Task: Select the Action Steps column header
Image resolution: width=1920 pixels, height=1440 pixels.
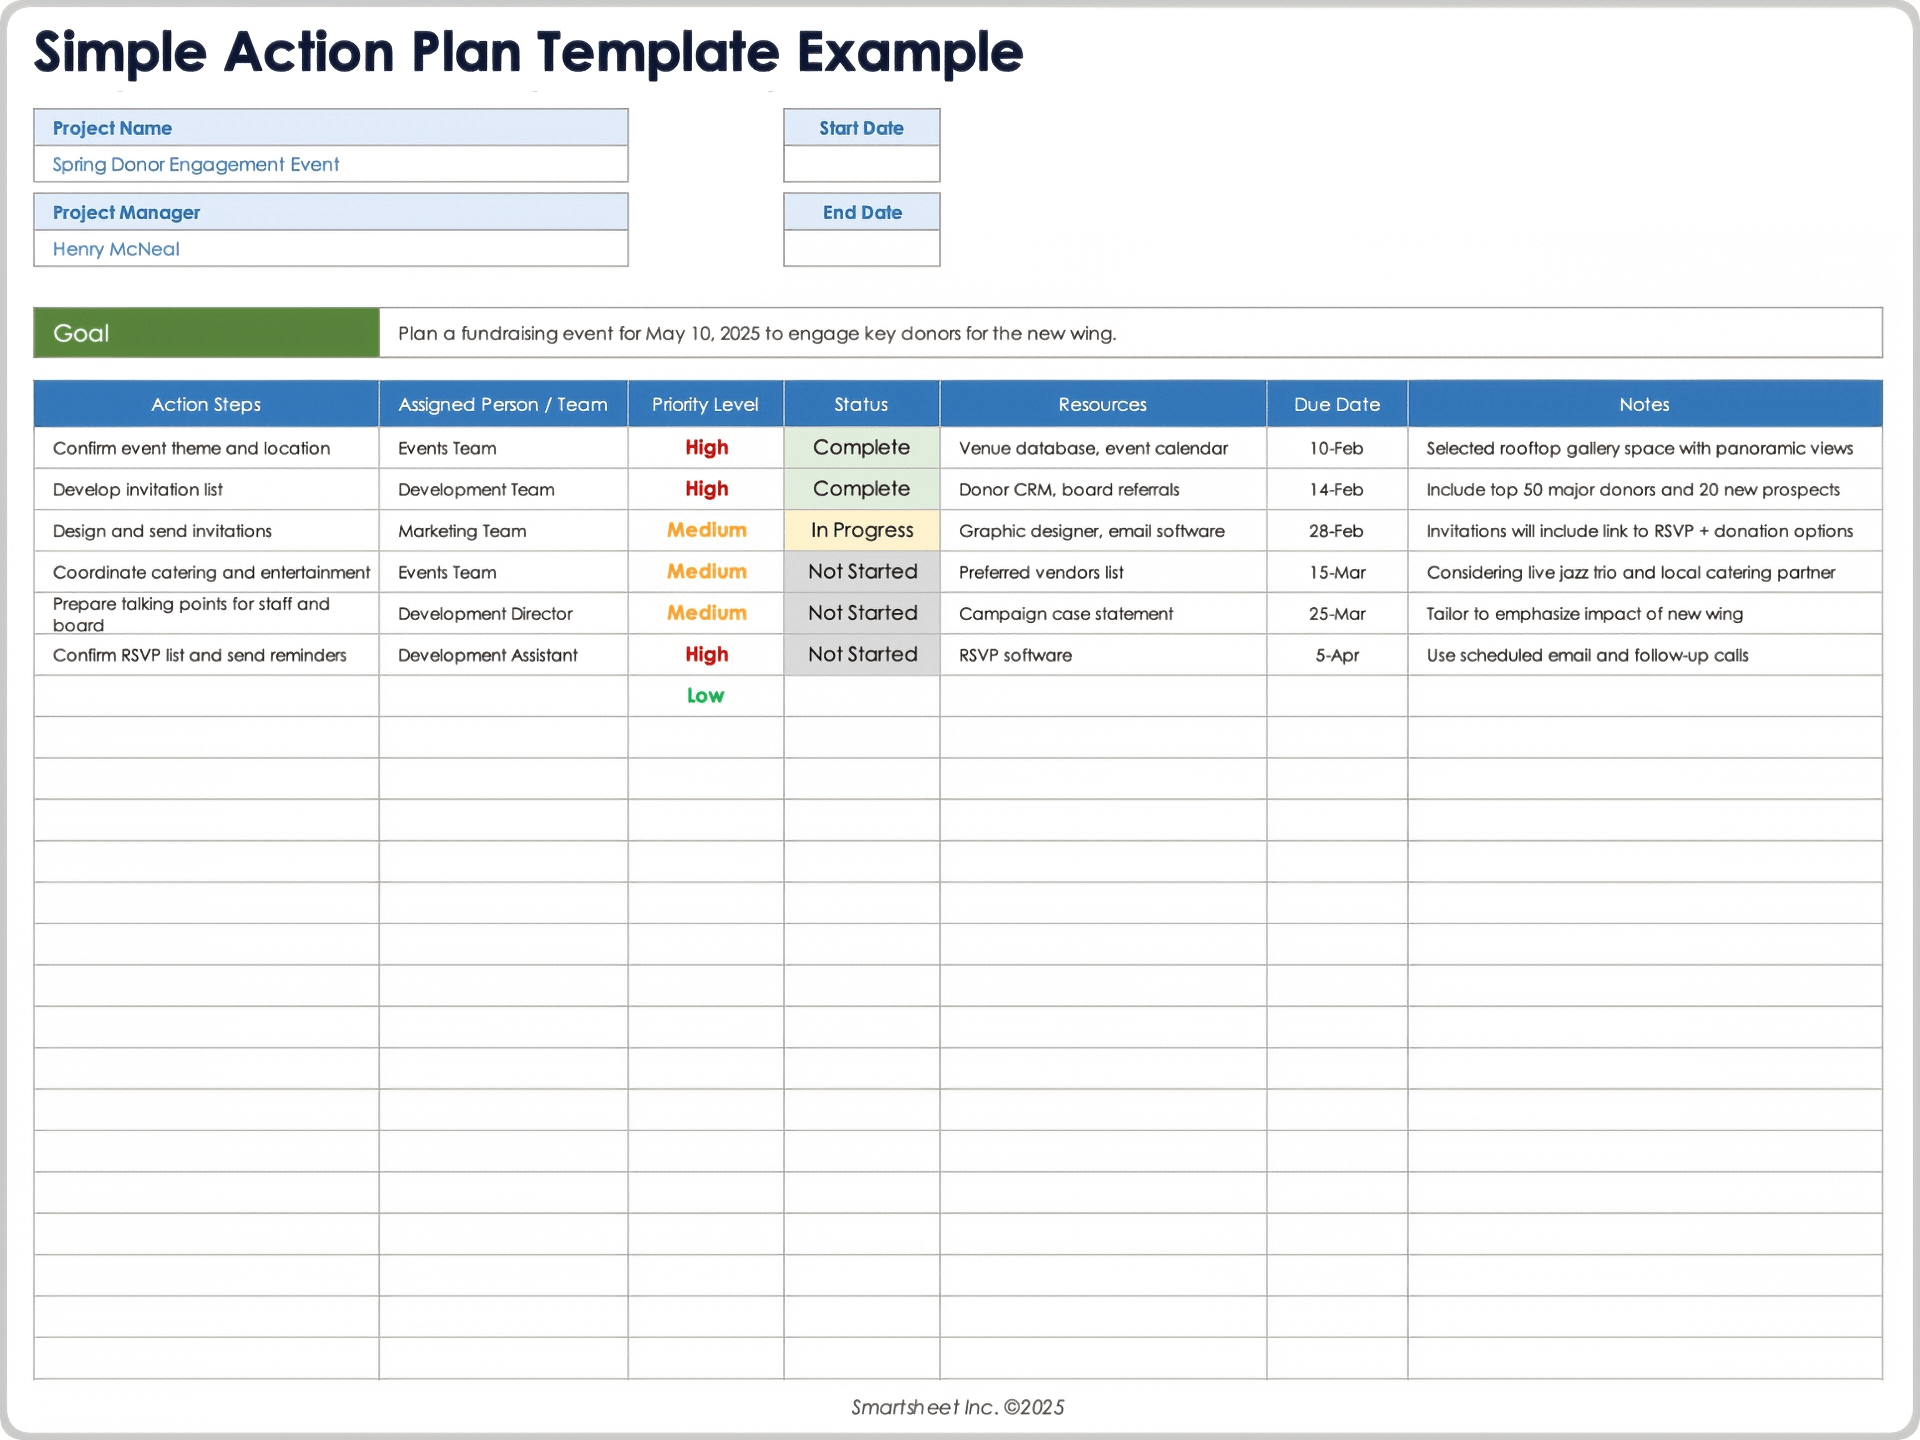Action: coord(205,404)
